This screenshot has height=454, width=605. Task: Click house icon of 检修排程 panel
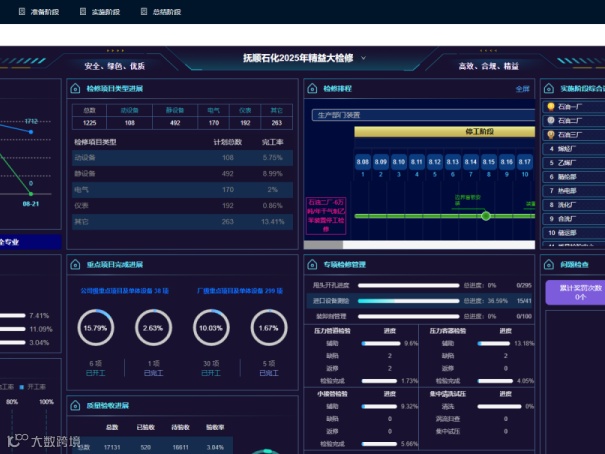[312, 89]
